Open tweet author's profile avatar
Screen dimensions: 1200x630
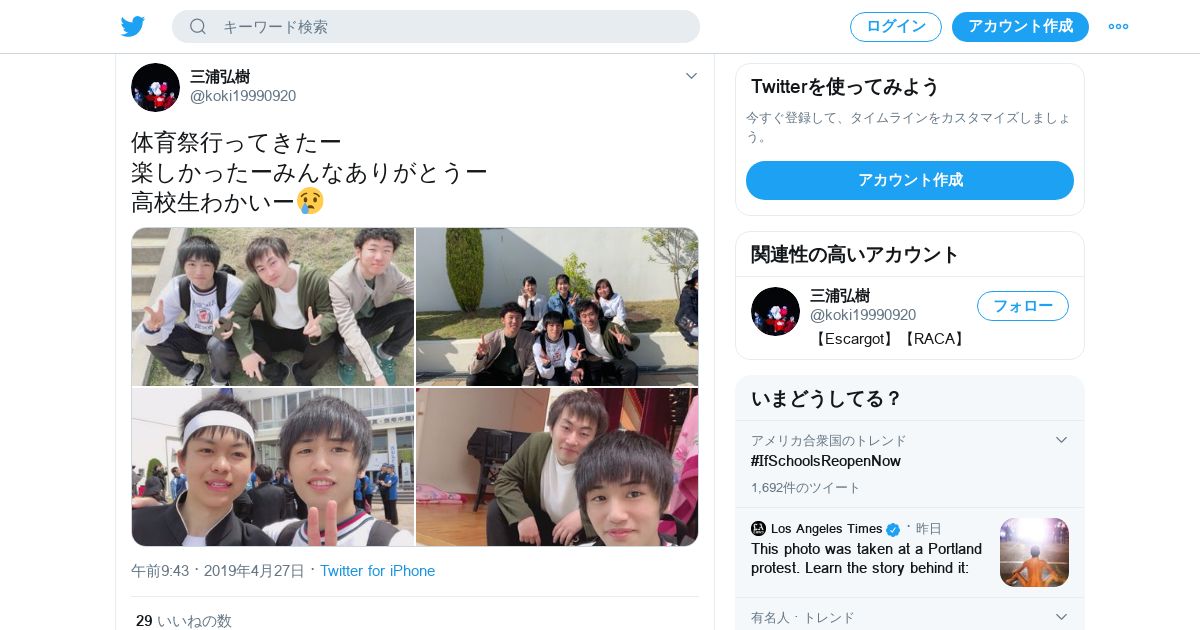coord(155,87)
